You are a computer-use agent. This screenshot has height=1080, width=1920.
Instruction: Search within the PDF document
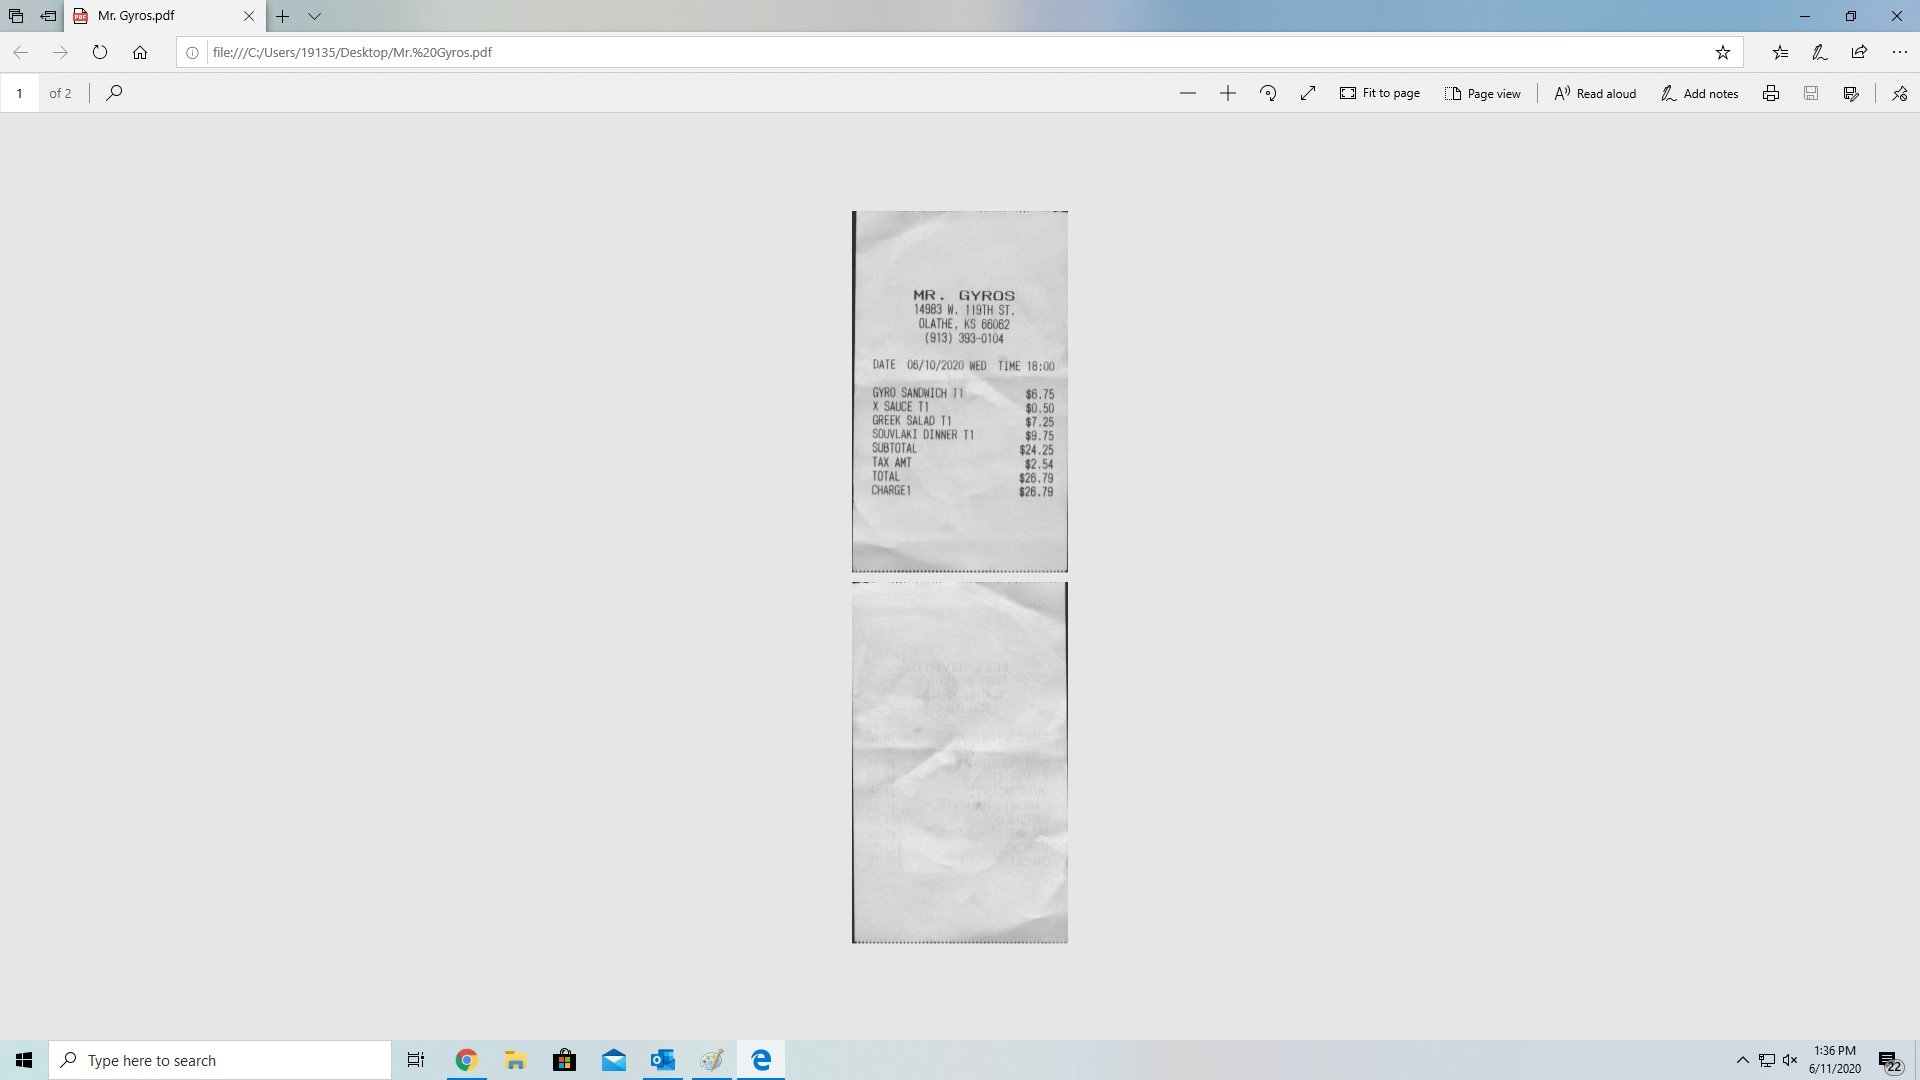pyautogui.click(x=114, y=93)
